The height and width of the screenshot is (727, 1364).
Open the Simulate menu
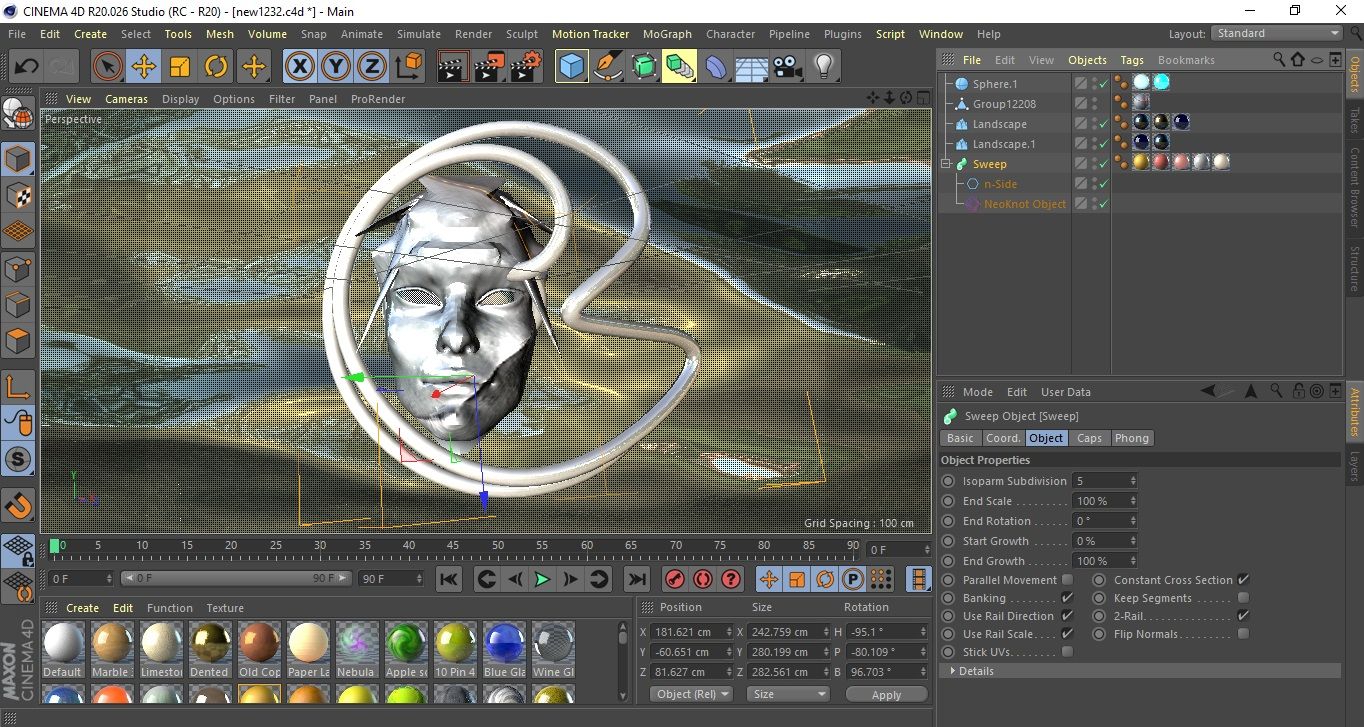pyautogui.click(x=418, y=34)
